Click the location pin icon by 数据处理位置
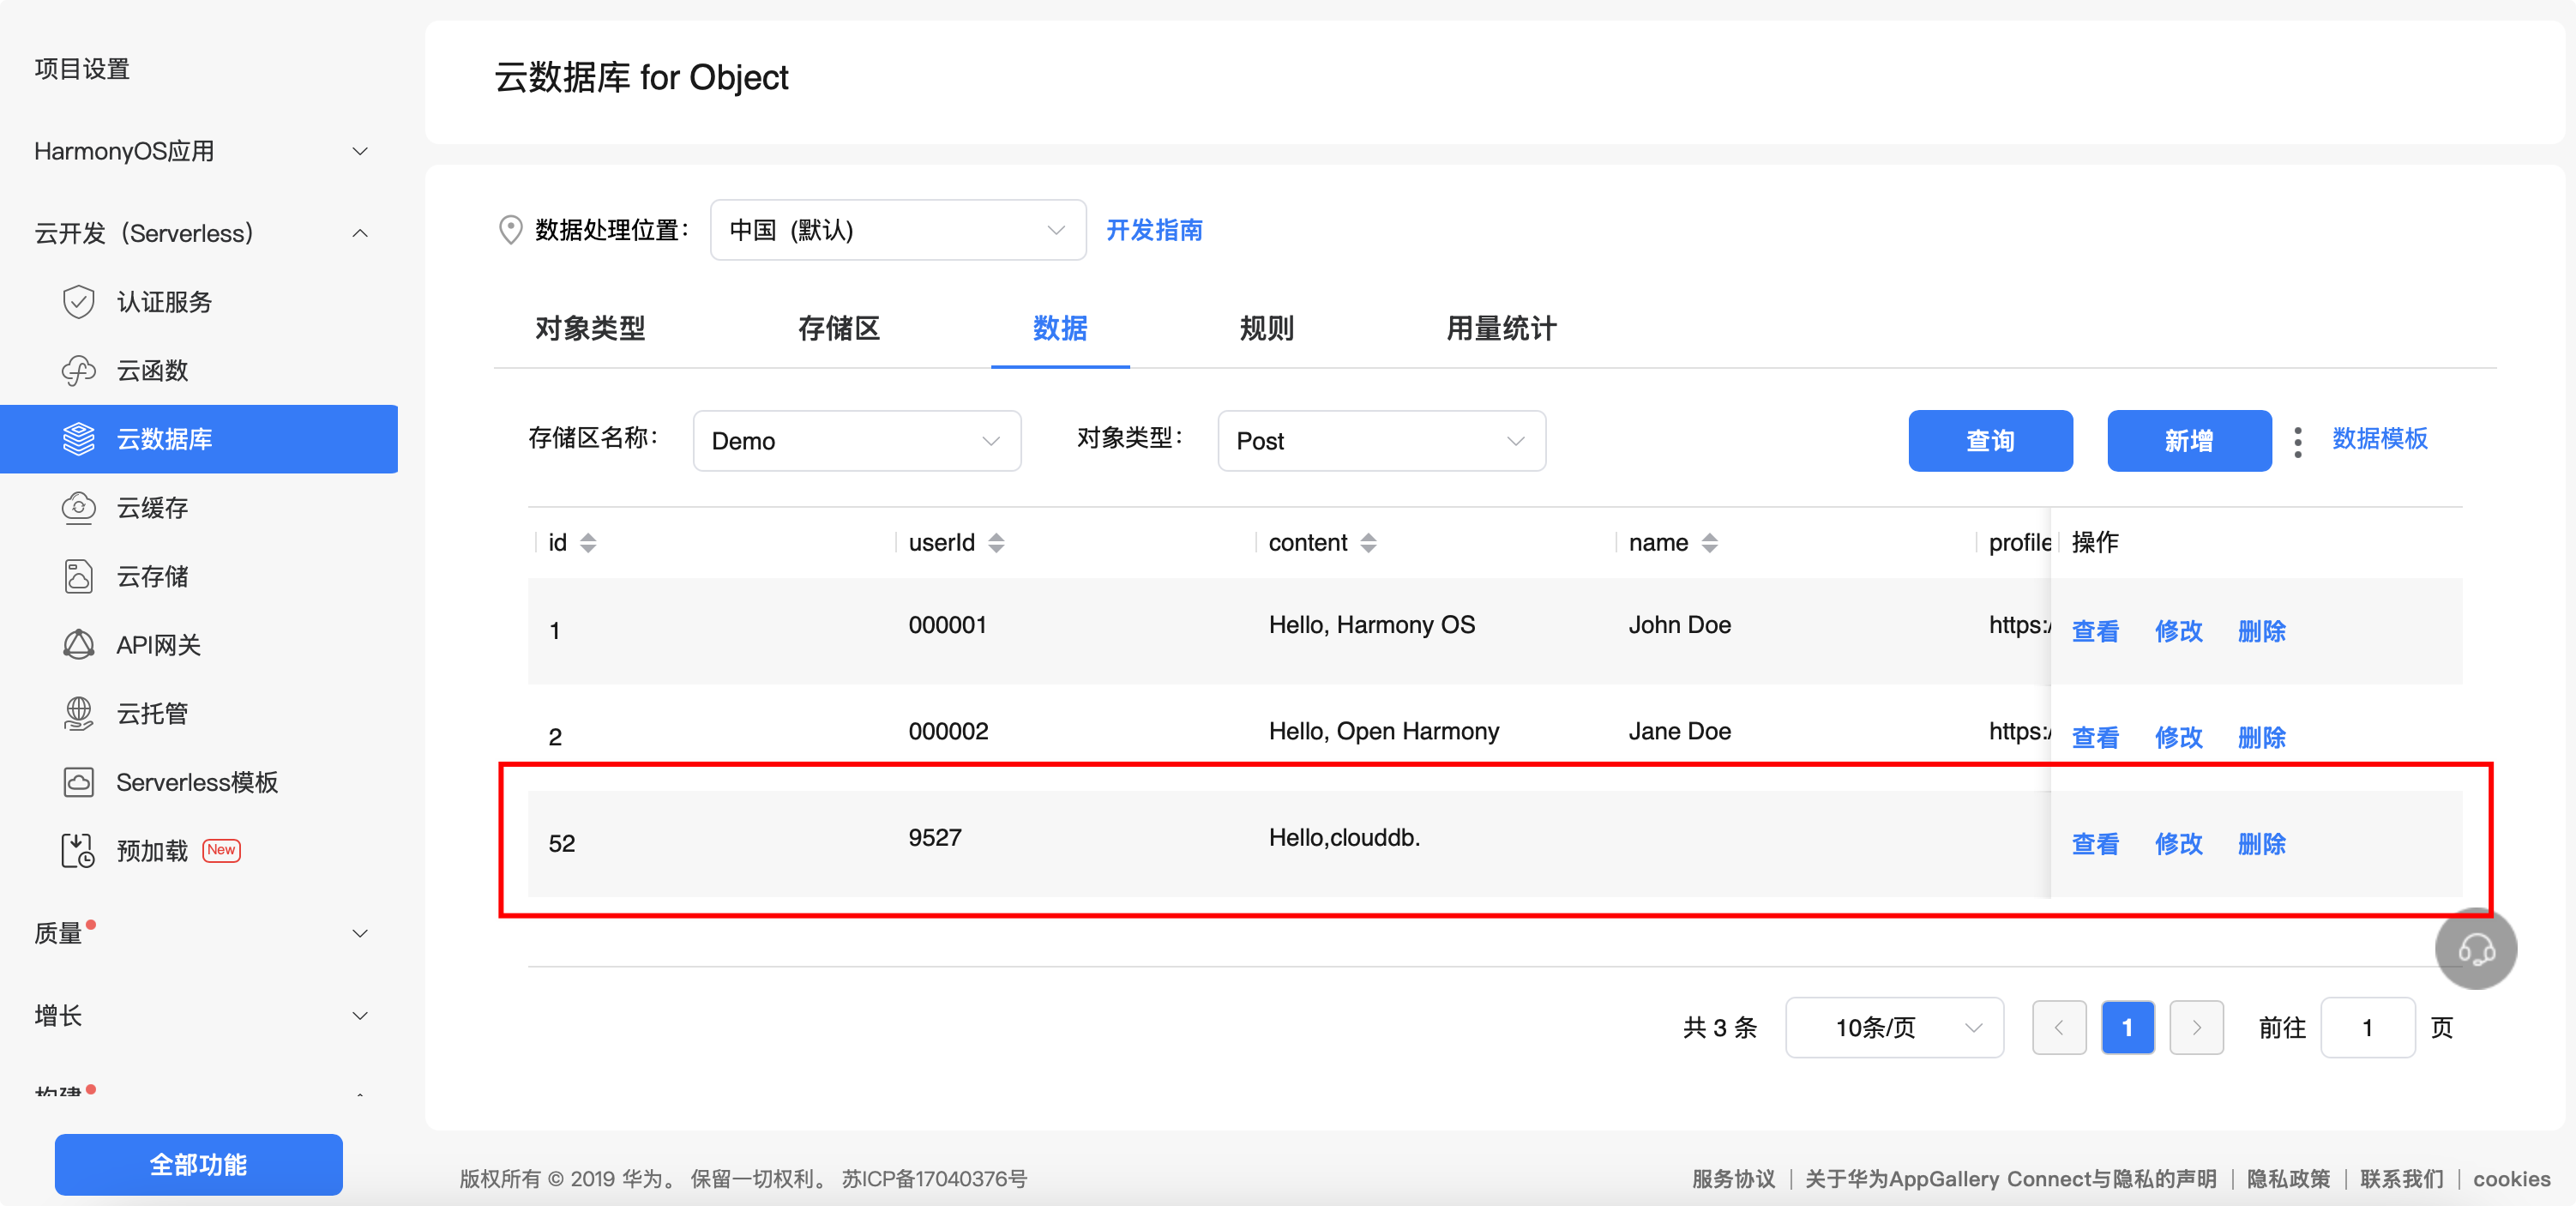Screen dimensions: 2576x1206 pyautogui.click(x=510, y=230)
